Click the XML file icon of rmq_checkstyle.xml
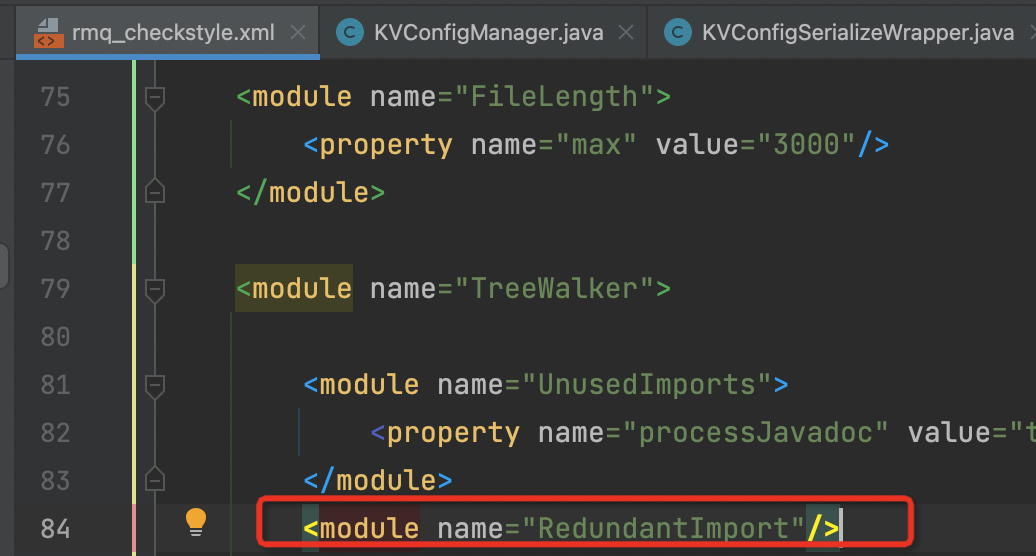Viewport: 1036px width, 556px height. [x=49, y=32]
